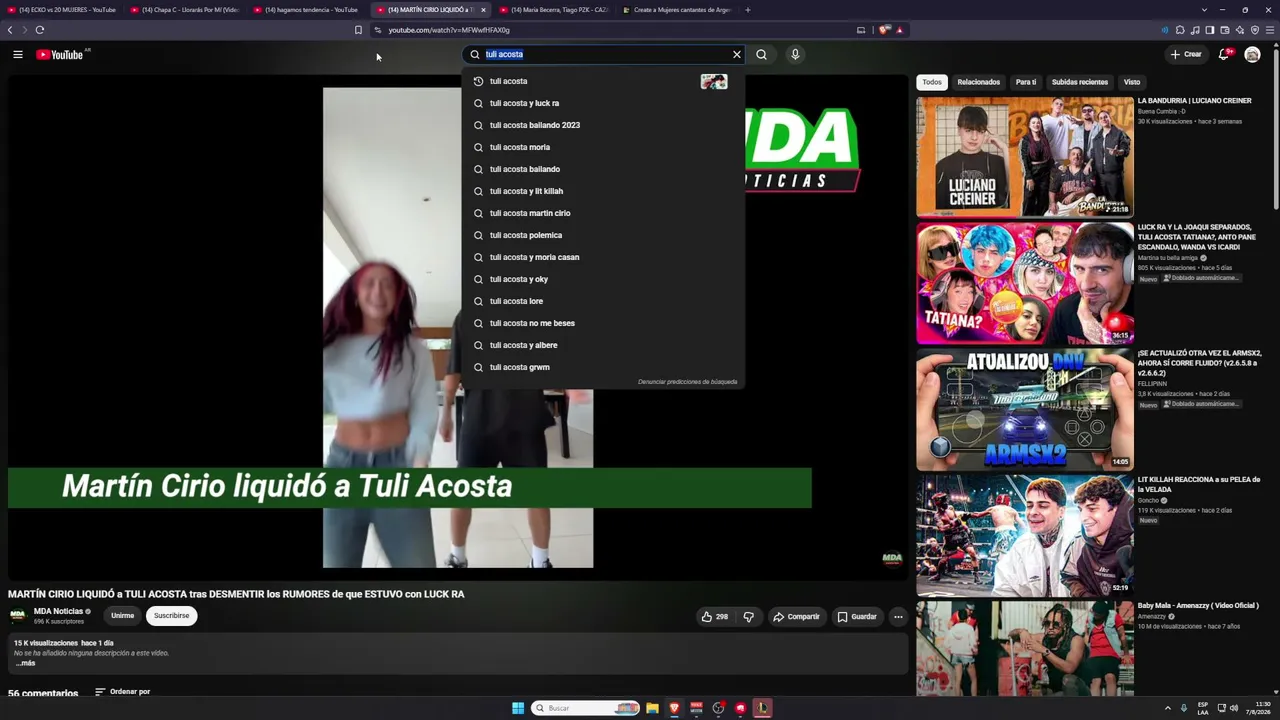Viewport: 1280px width, 720px height.
Task: Open the LA BANDURRIA Luciano Creiner thumbnail
Action: pyautogui.click(x=1025, y=157)
